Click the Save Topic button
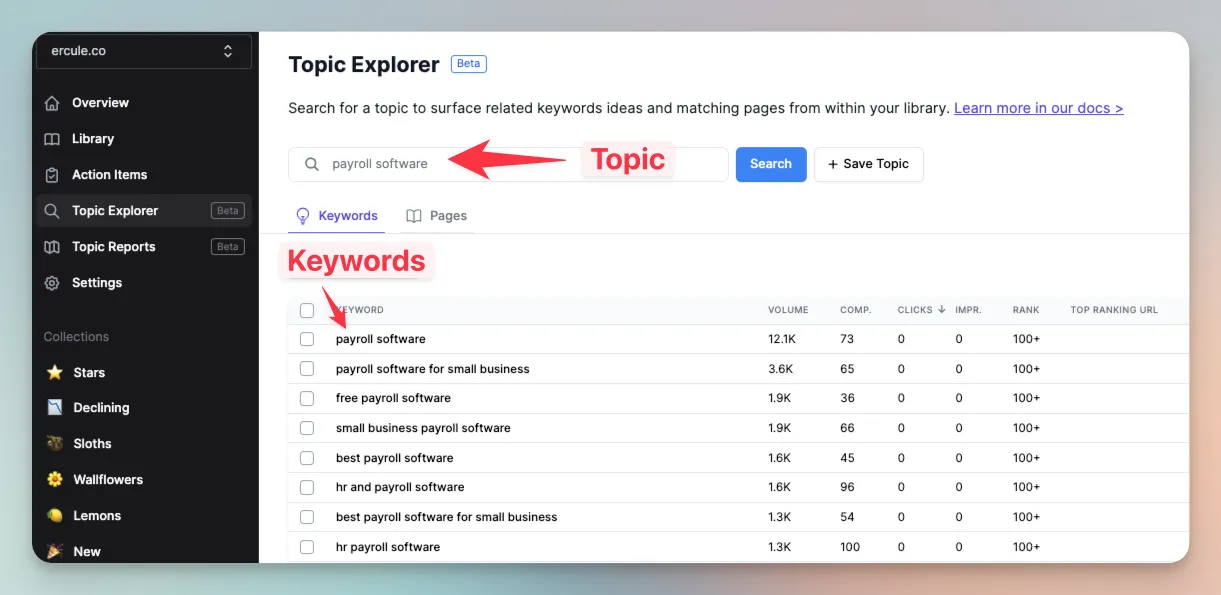 tap(868, 164)
